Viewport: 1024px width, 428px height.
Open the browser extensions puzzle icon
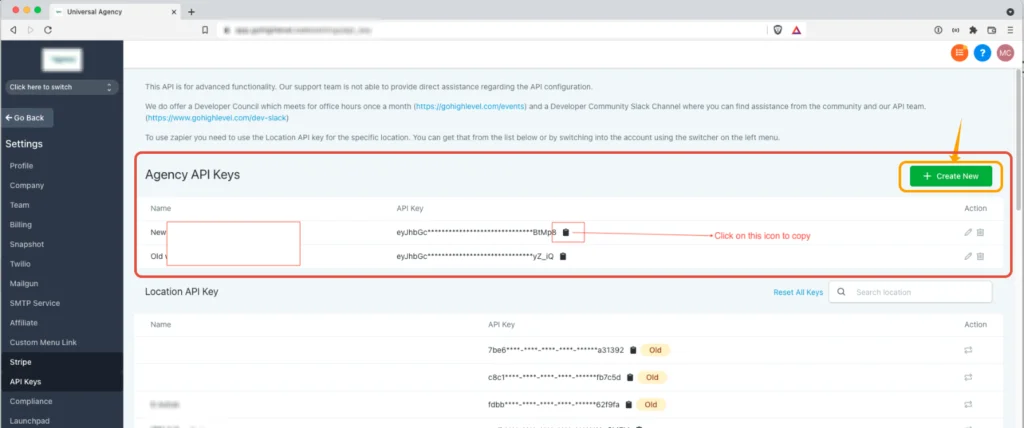[973, 30]
